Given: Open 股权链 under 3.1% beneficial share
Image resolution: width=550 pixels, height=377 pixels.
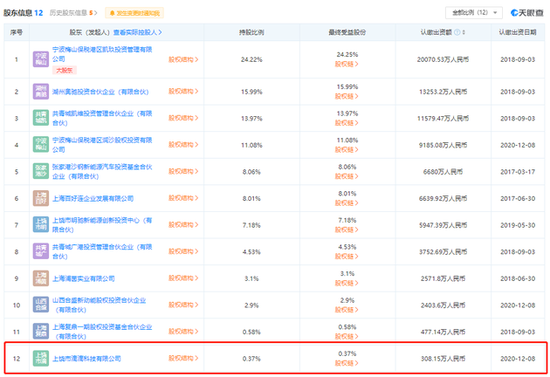Looking at the screenshot, I should [x=347, y=283].
